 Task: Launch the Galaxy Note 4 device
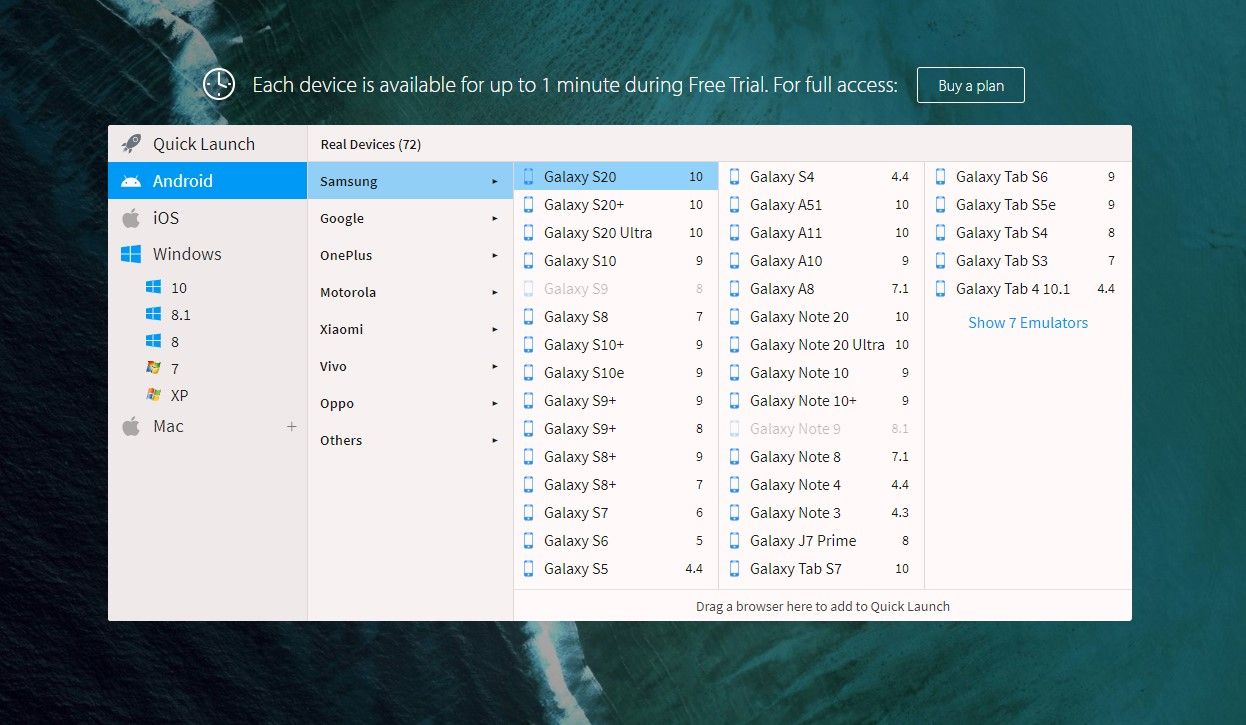822,485
